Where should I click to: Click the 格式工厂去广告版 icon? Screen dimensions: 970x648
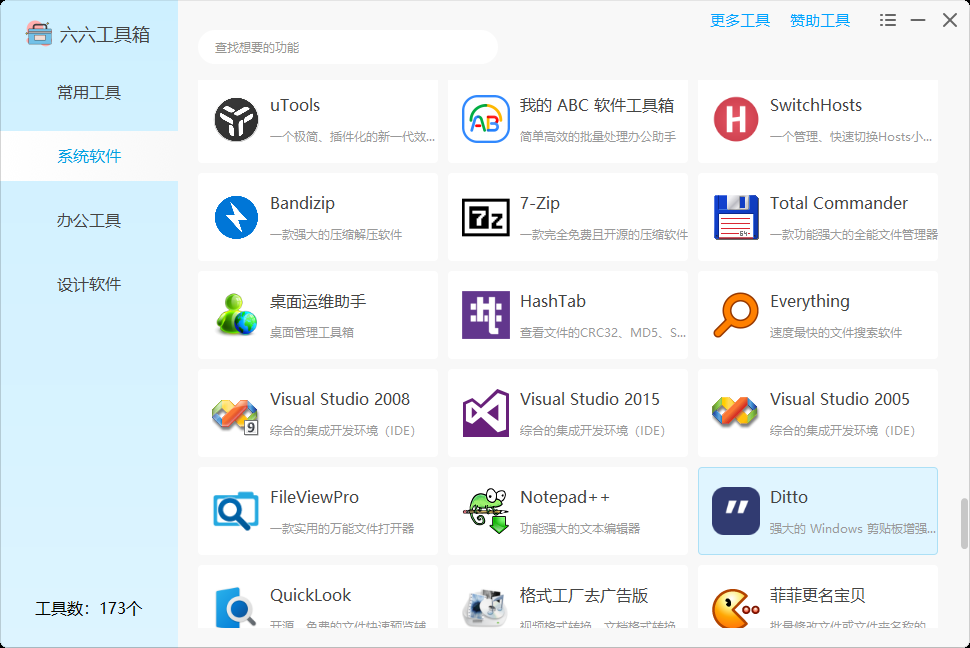[486, 607]
